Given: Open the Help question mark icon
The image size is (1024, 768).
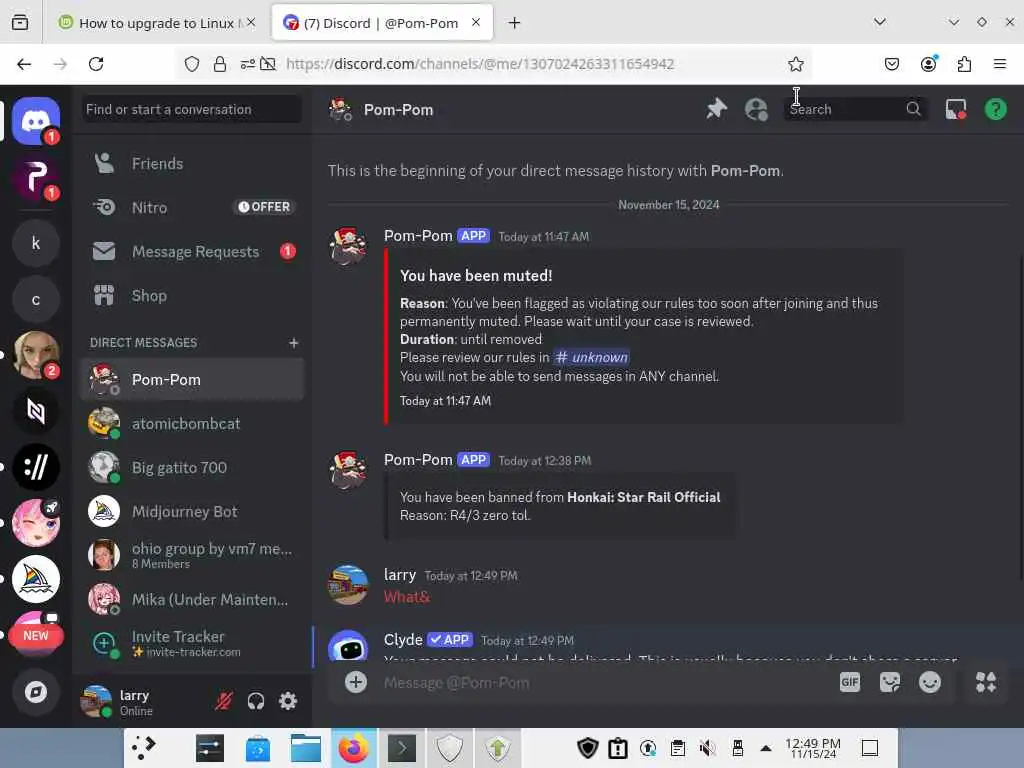Looking at the screenshot, I should tap(995, 109).
